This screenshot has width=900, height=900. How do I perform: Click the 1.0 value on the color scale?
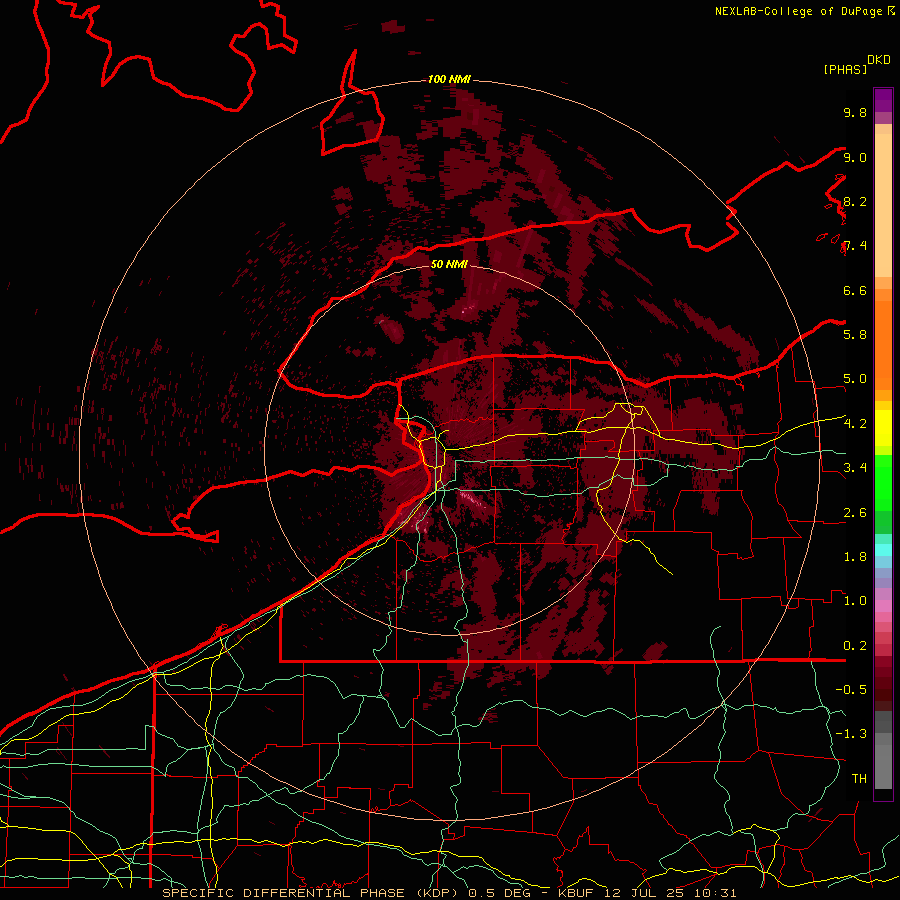[x=855, y=601]
